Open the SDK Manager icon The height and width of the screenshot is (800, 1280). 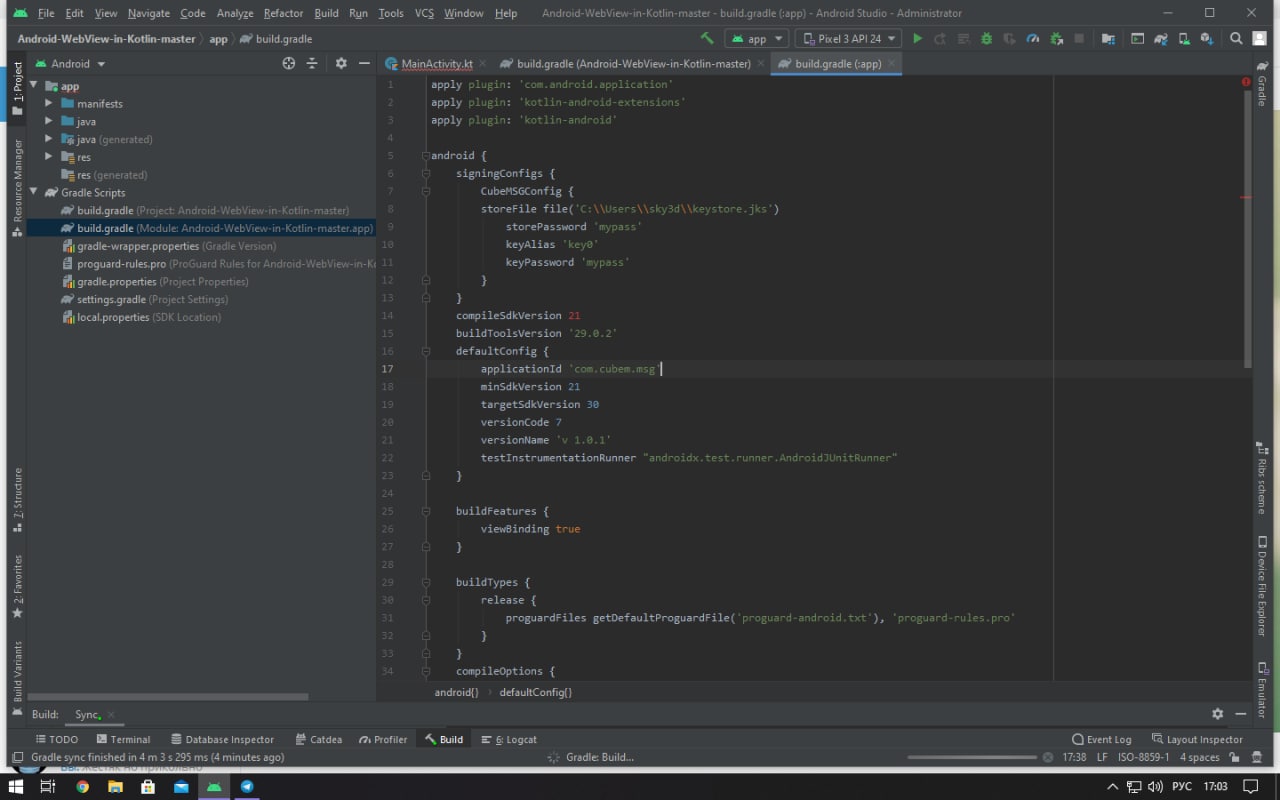pyautogui.click(x=1207, y=39)
